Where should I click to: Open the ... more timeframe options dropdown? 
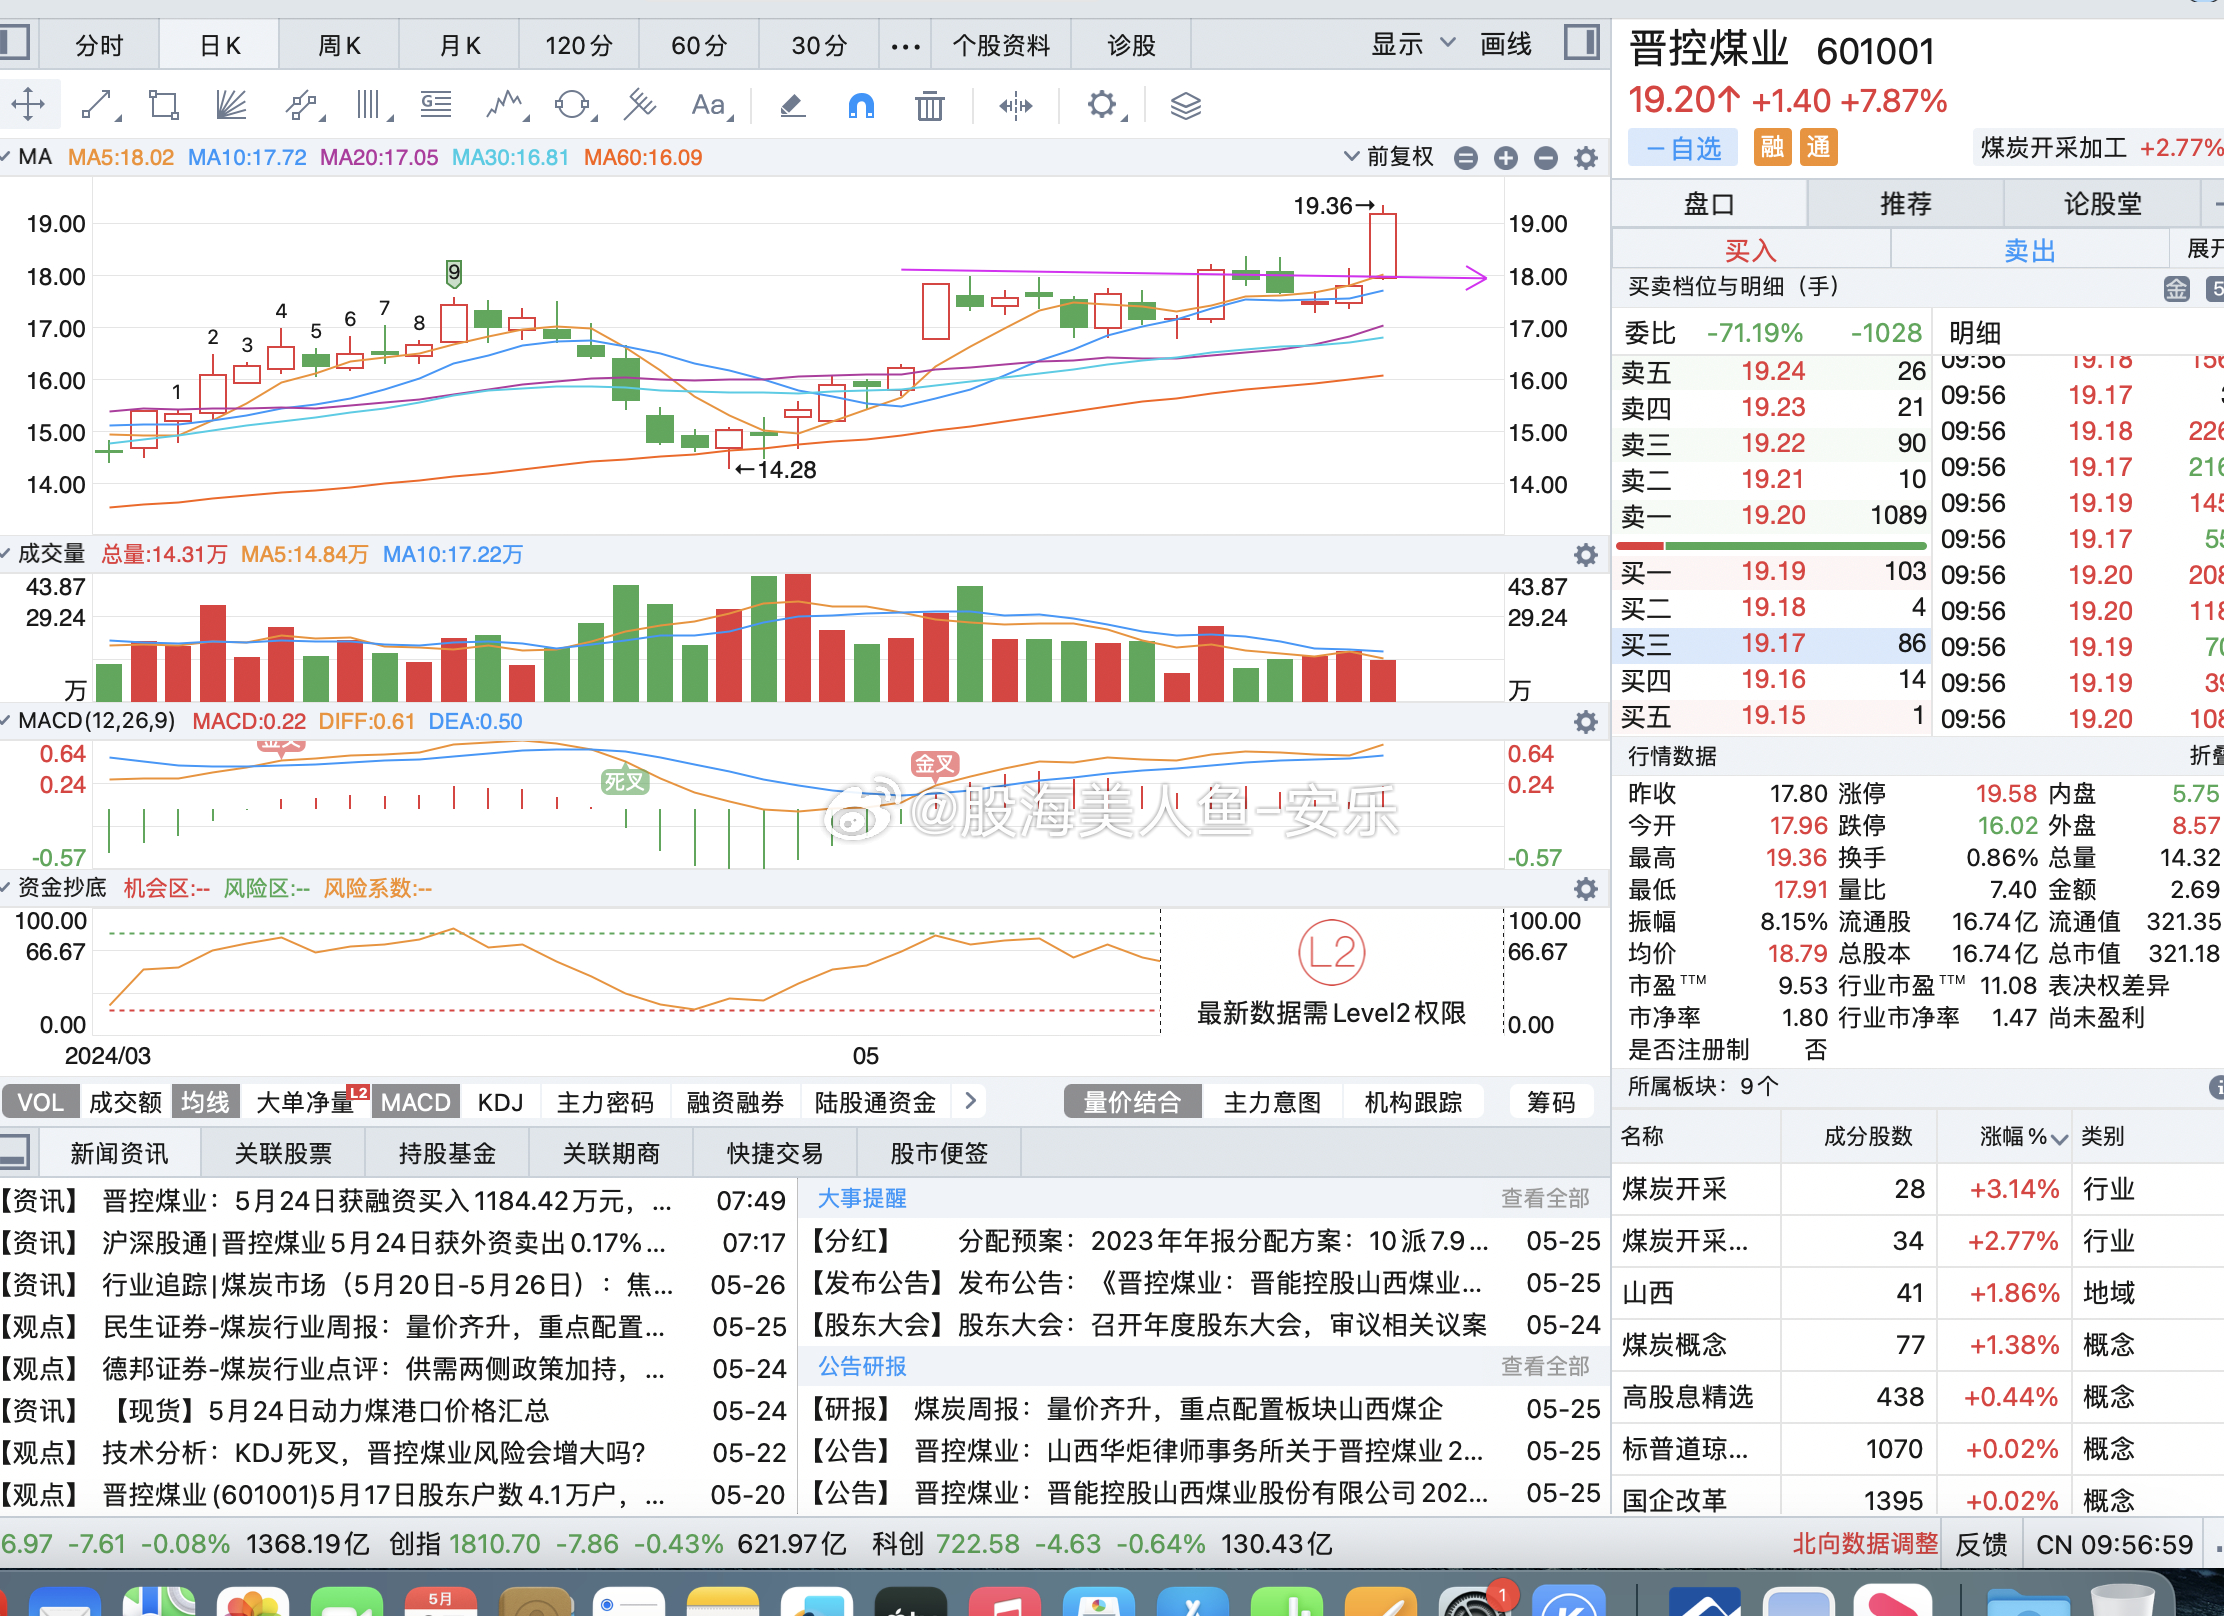[x=905, y=44]
